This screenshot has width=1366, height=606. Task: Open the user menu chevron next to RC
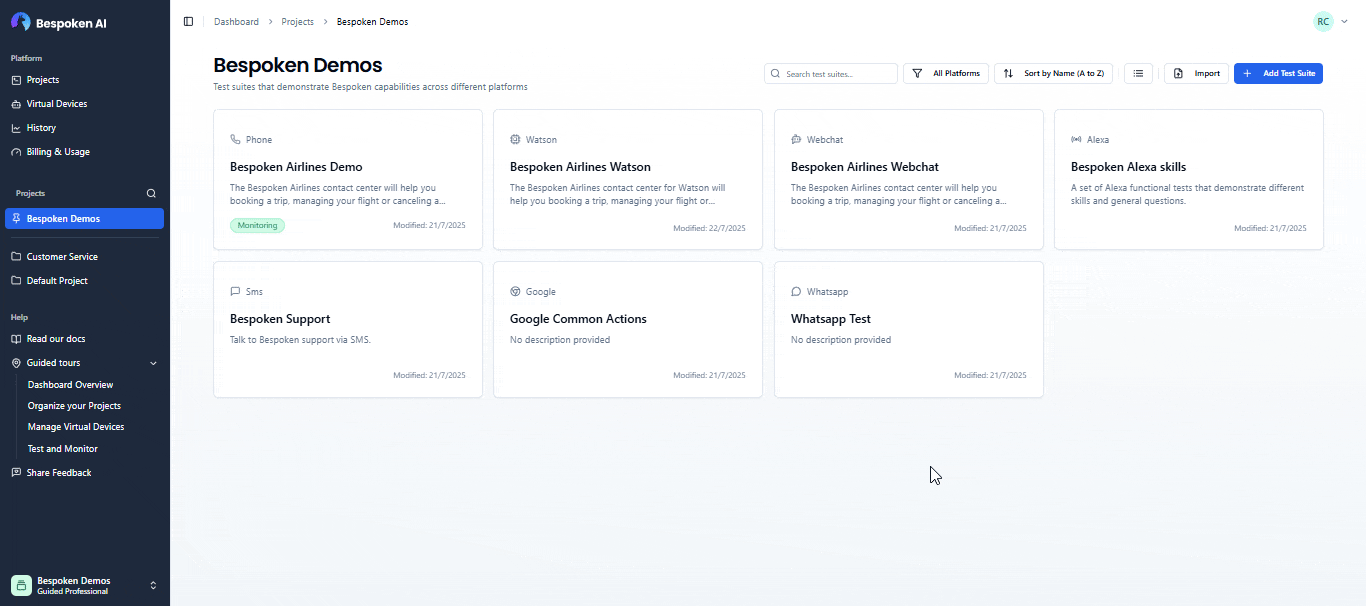[1345, 21]
